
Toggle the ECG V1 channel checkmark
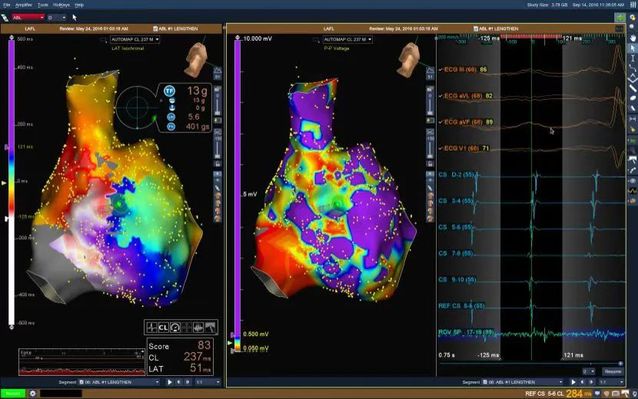(441, 148)
